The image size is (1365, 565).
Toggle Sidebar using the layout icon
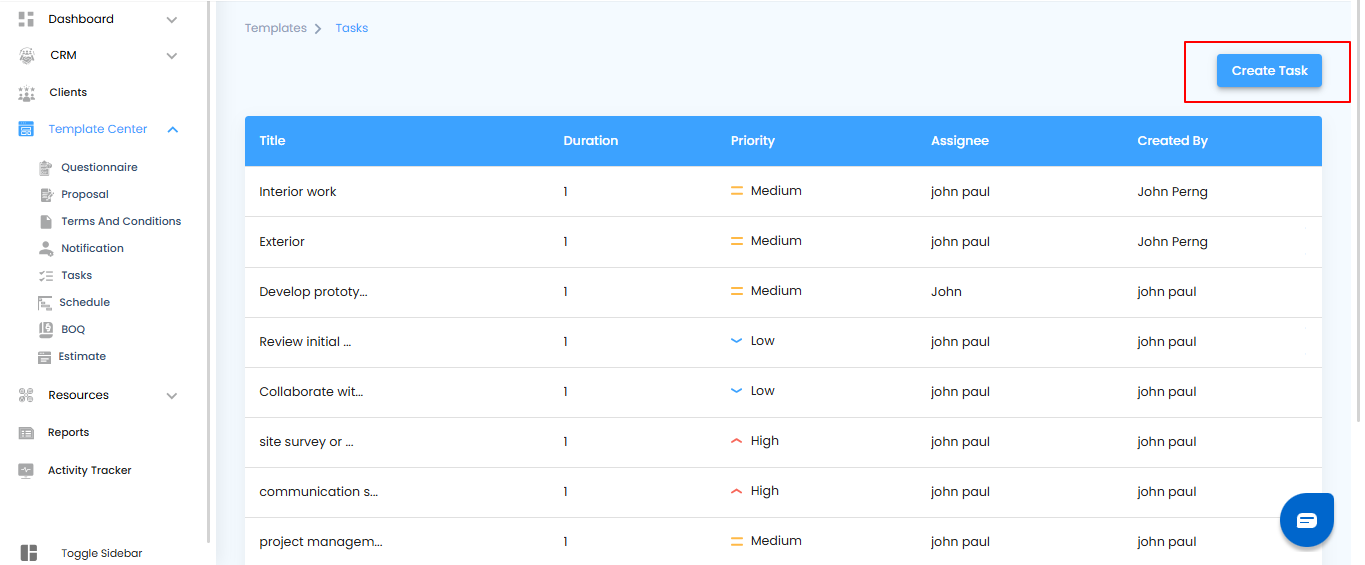pyautogui.click(x=29, y=553)
